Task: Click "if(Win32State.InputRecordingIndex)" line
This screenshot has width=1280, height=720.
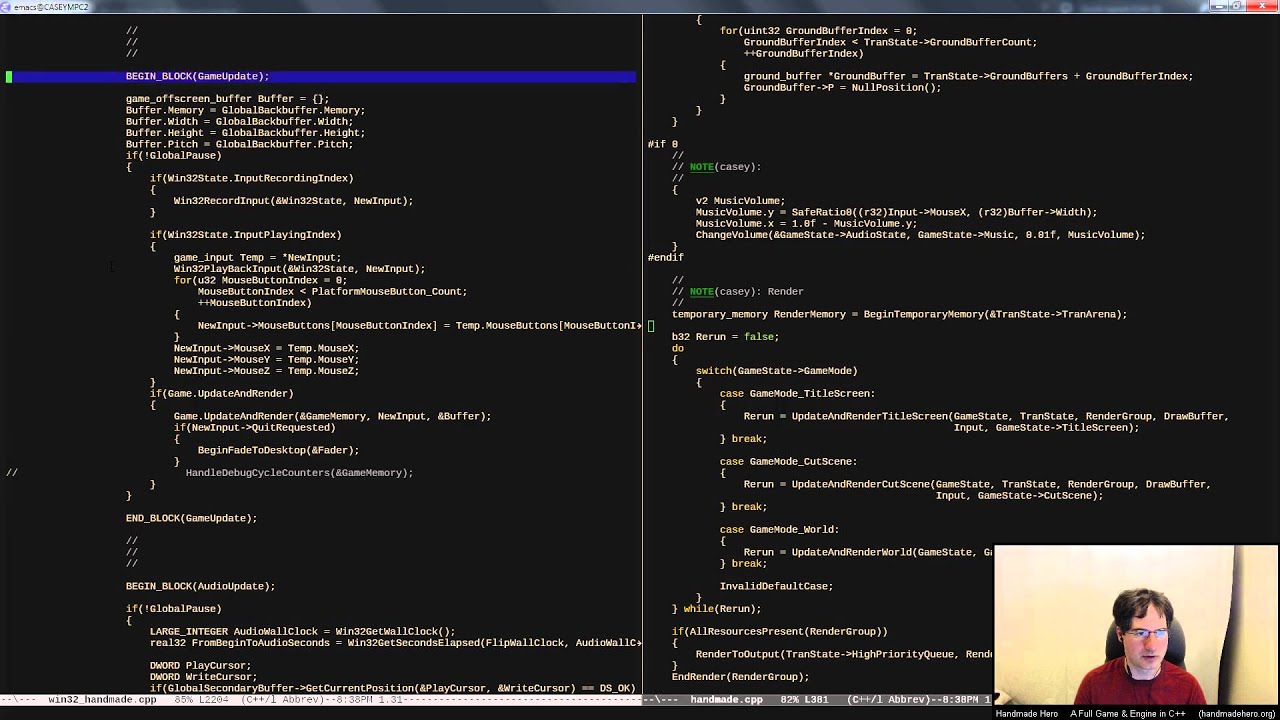Action: [251, 178]
